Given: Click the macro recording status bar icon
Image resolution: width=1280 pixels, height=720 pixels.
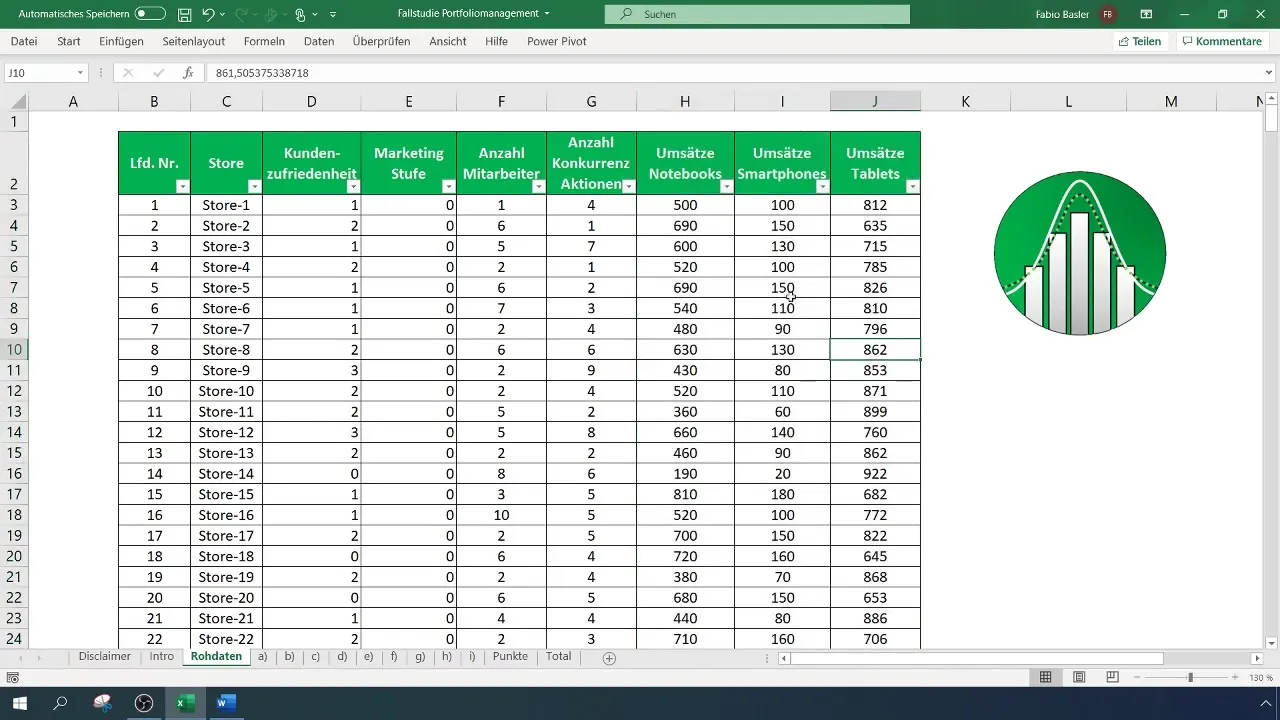Looking at the screenshot, I should (12, 677).
